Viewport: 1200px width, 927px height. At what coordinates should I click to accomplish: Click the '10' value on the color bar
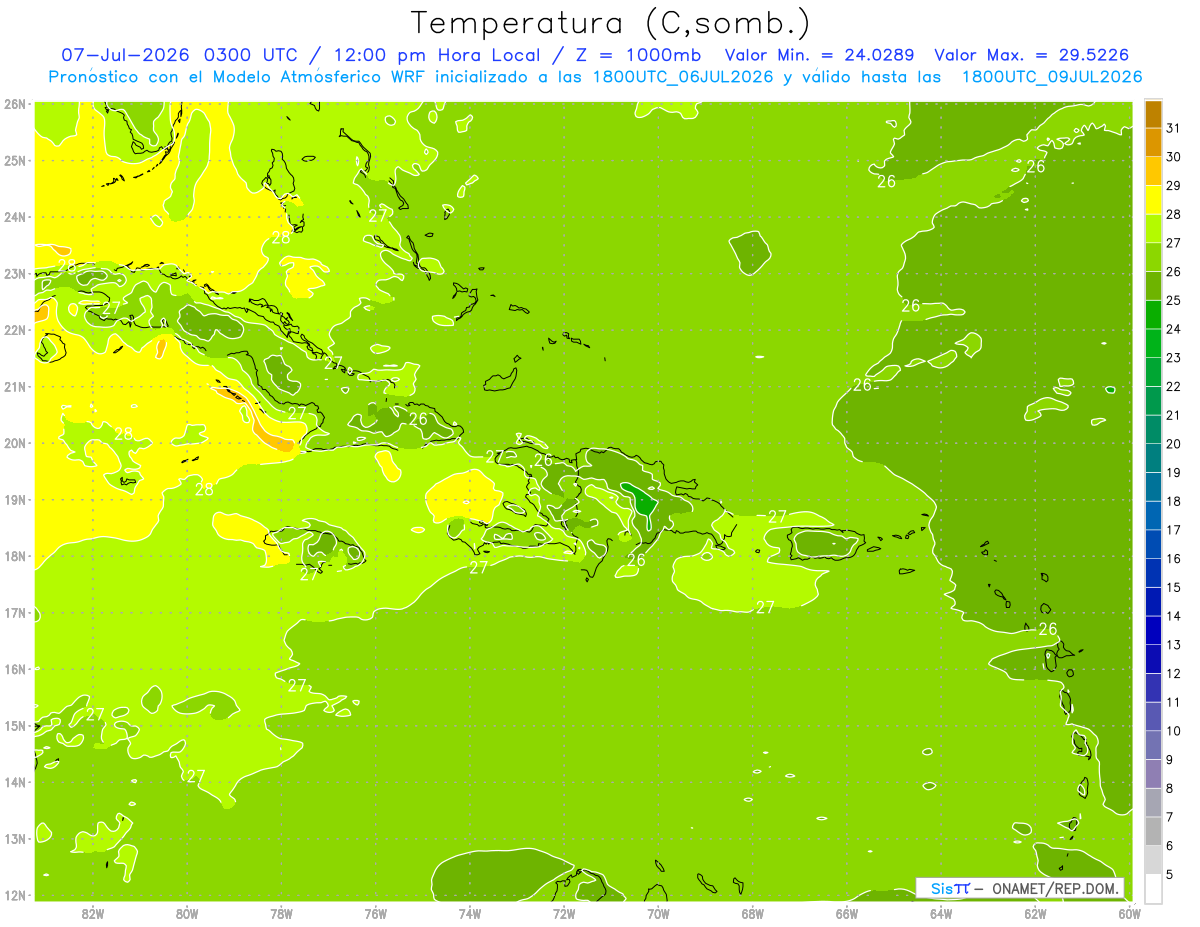1173,731
